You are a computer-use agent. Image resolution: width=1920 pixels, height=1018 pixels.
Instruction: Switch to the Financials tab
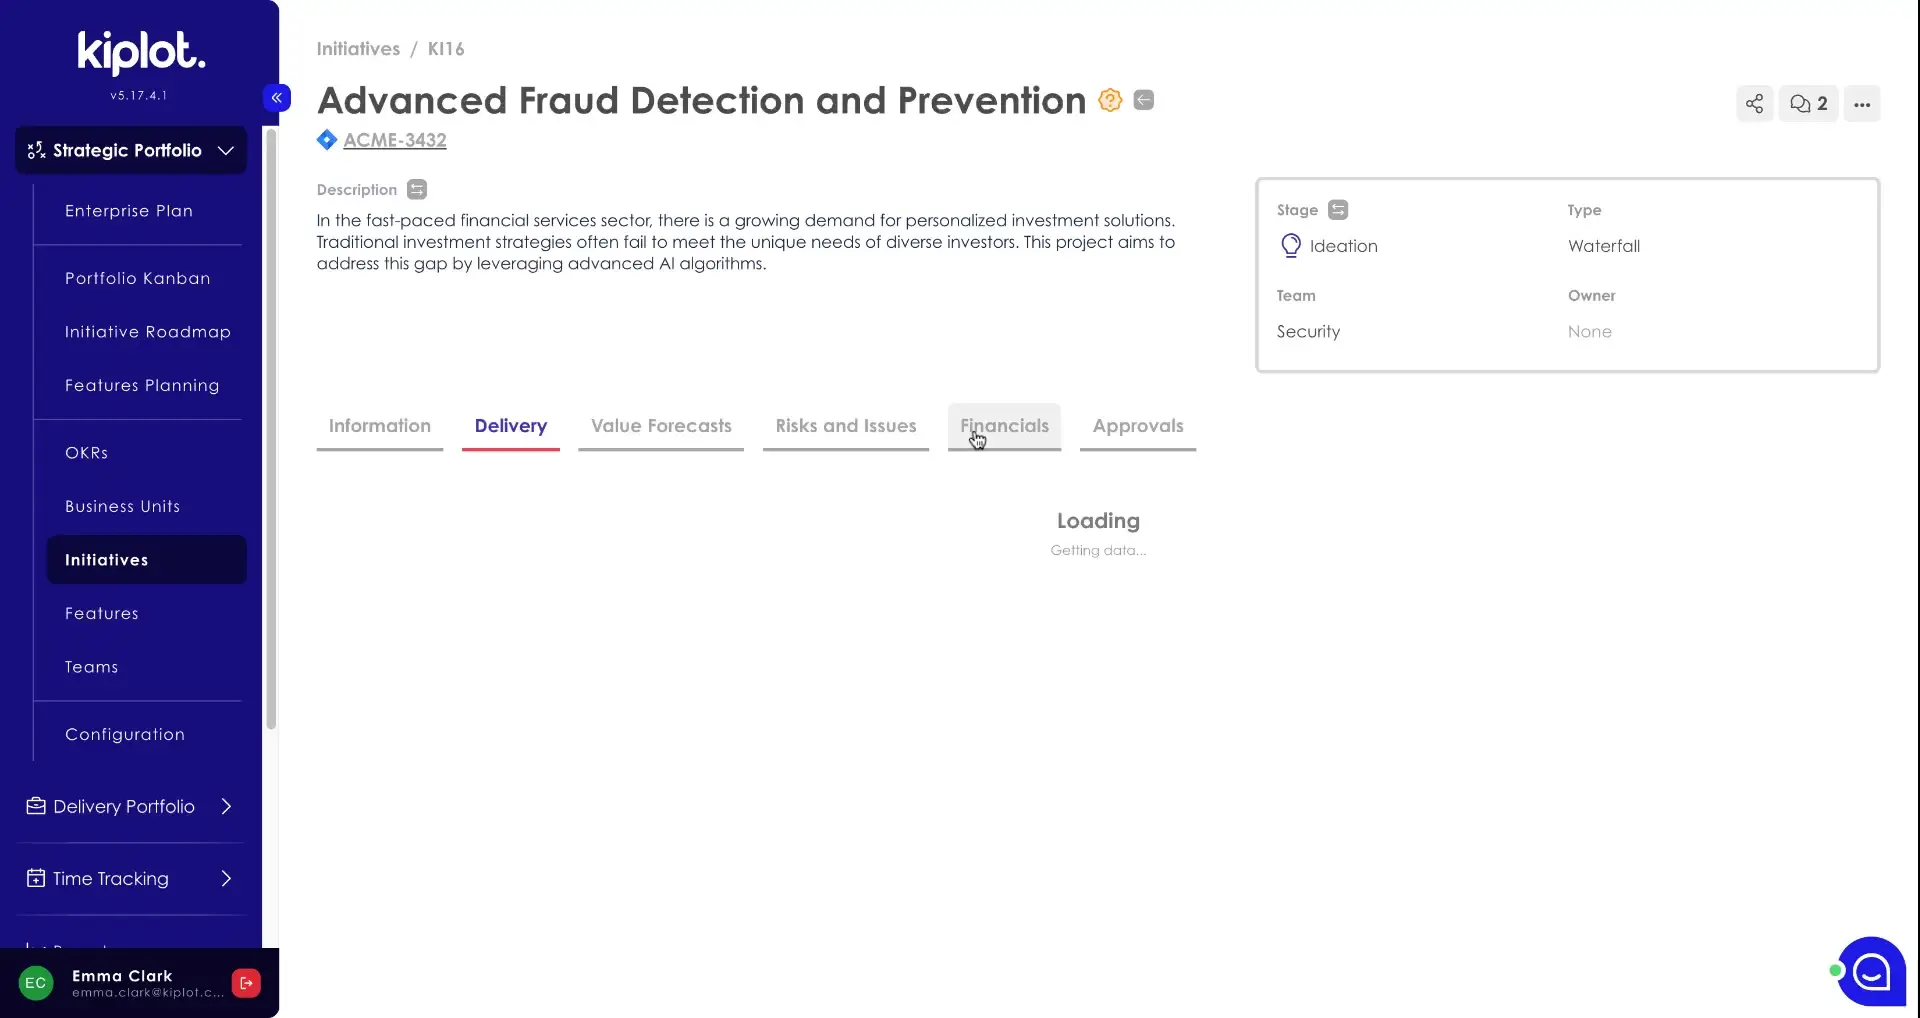click(x=1004, y=427)
